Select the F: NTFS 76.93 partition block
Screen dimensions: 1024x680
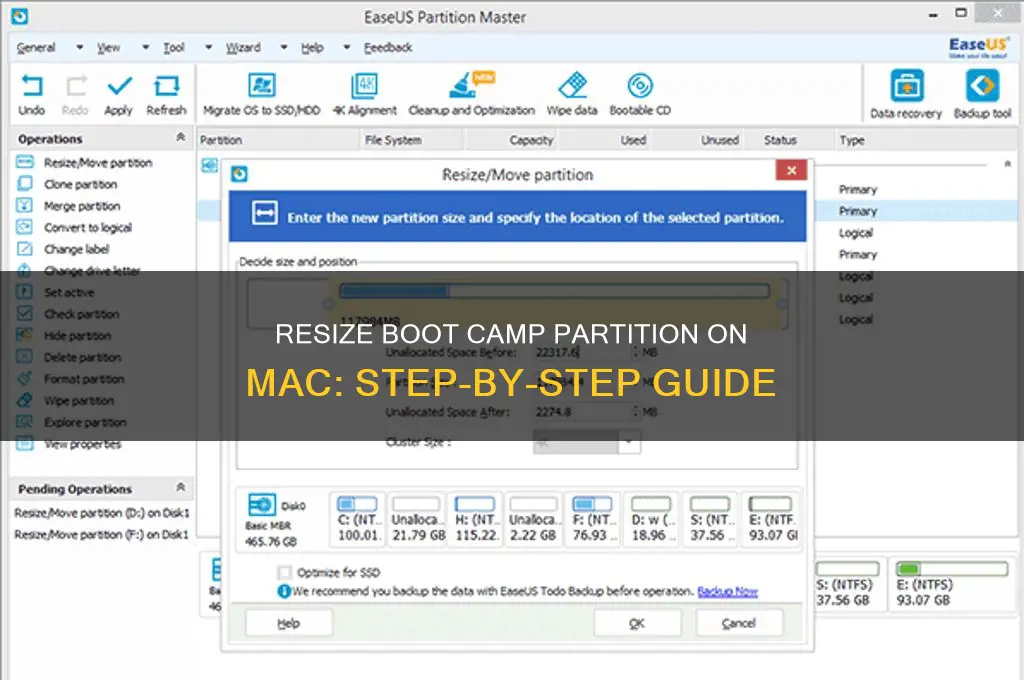[x=593, y=520]
